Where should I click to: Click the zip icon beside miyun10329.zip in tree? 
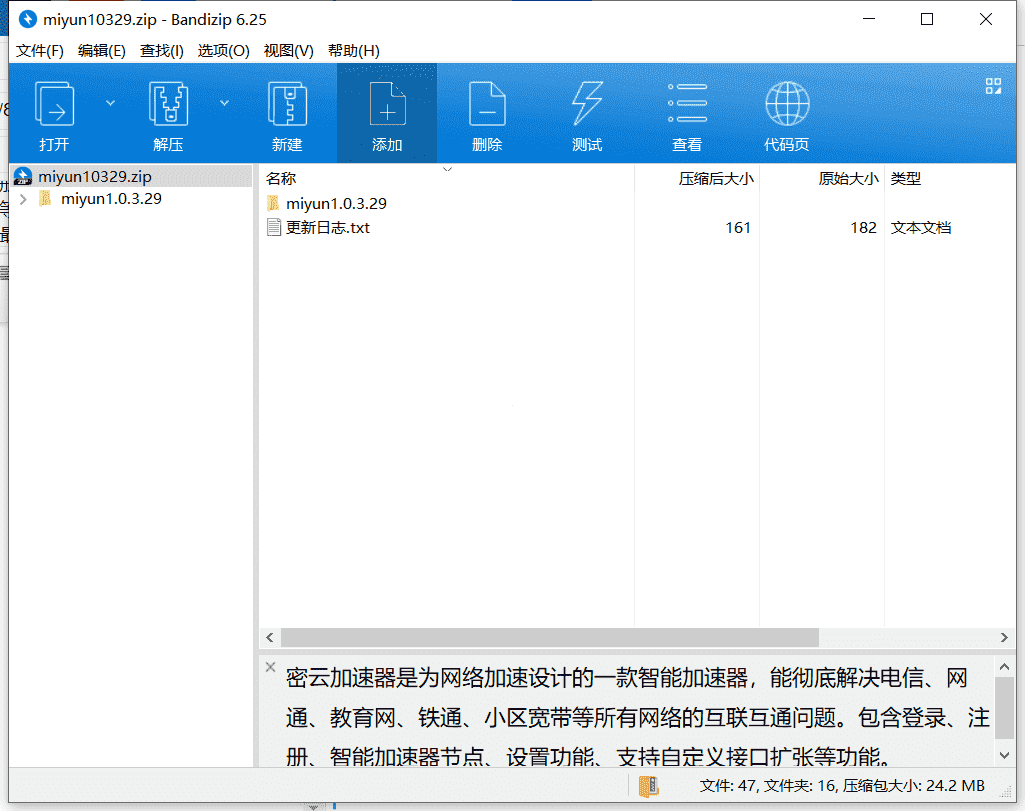click(23, 176)
